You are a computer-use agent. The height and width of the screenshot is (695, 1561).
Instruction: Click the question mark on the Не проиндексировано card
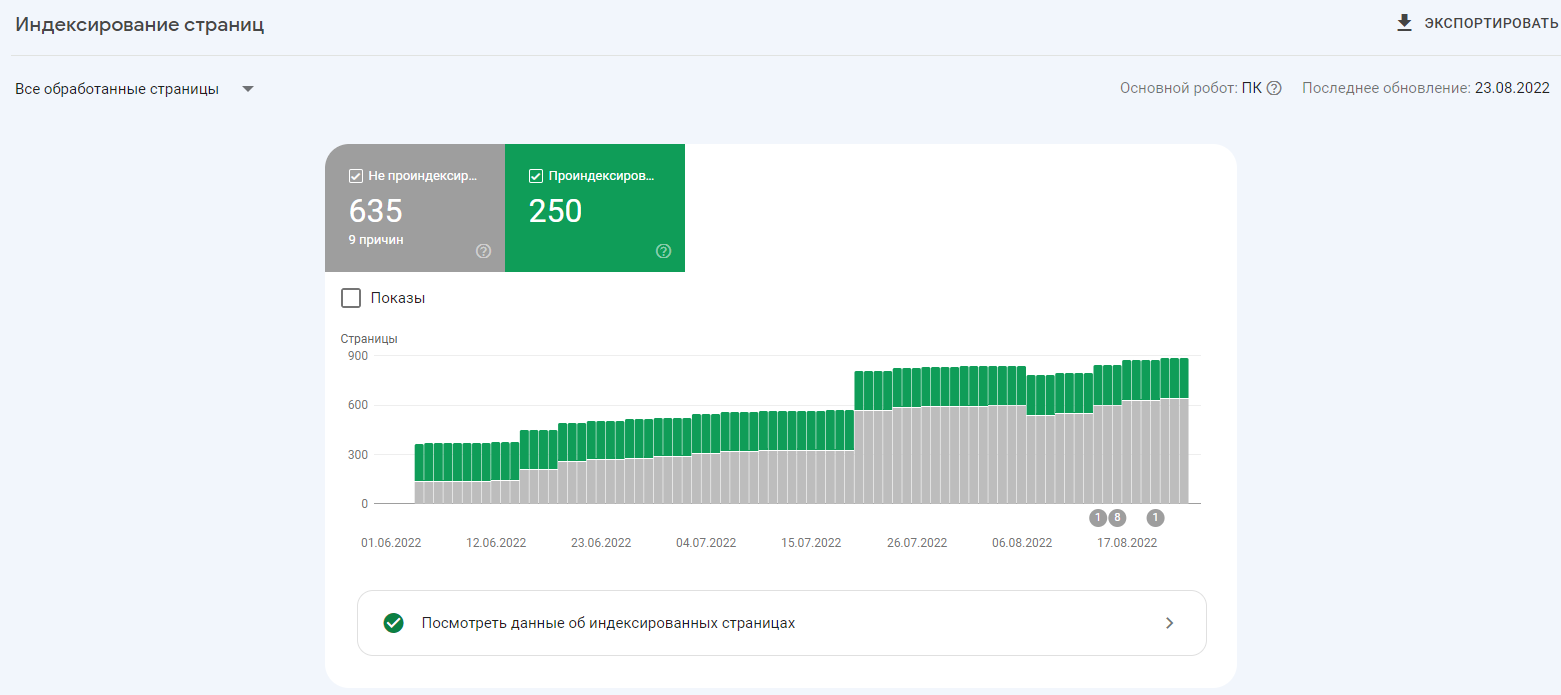pos(483,251)
